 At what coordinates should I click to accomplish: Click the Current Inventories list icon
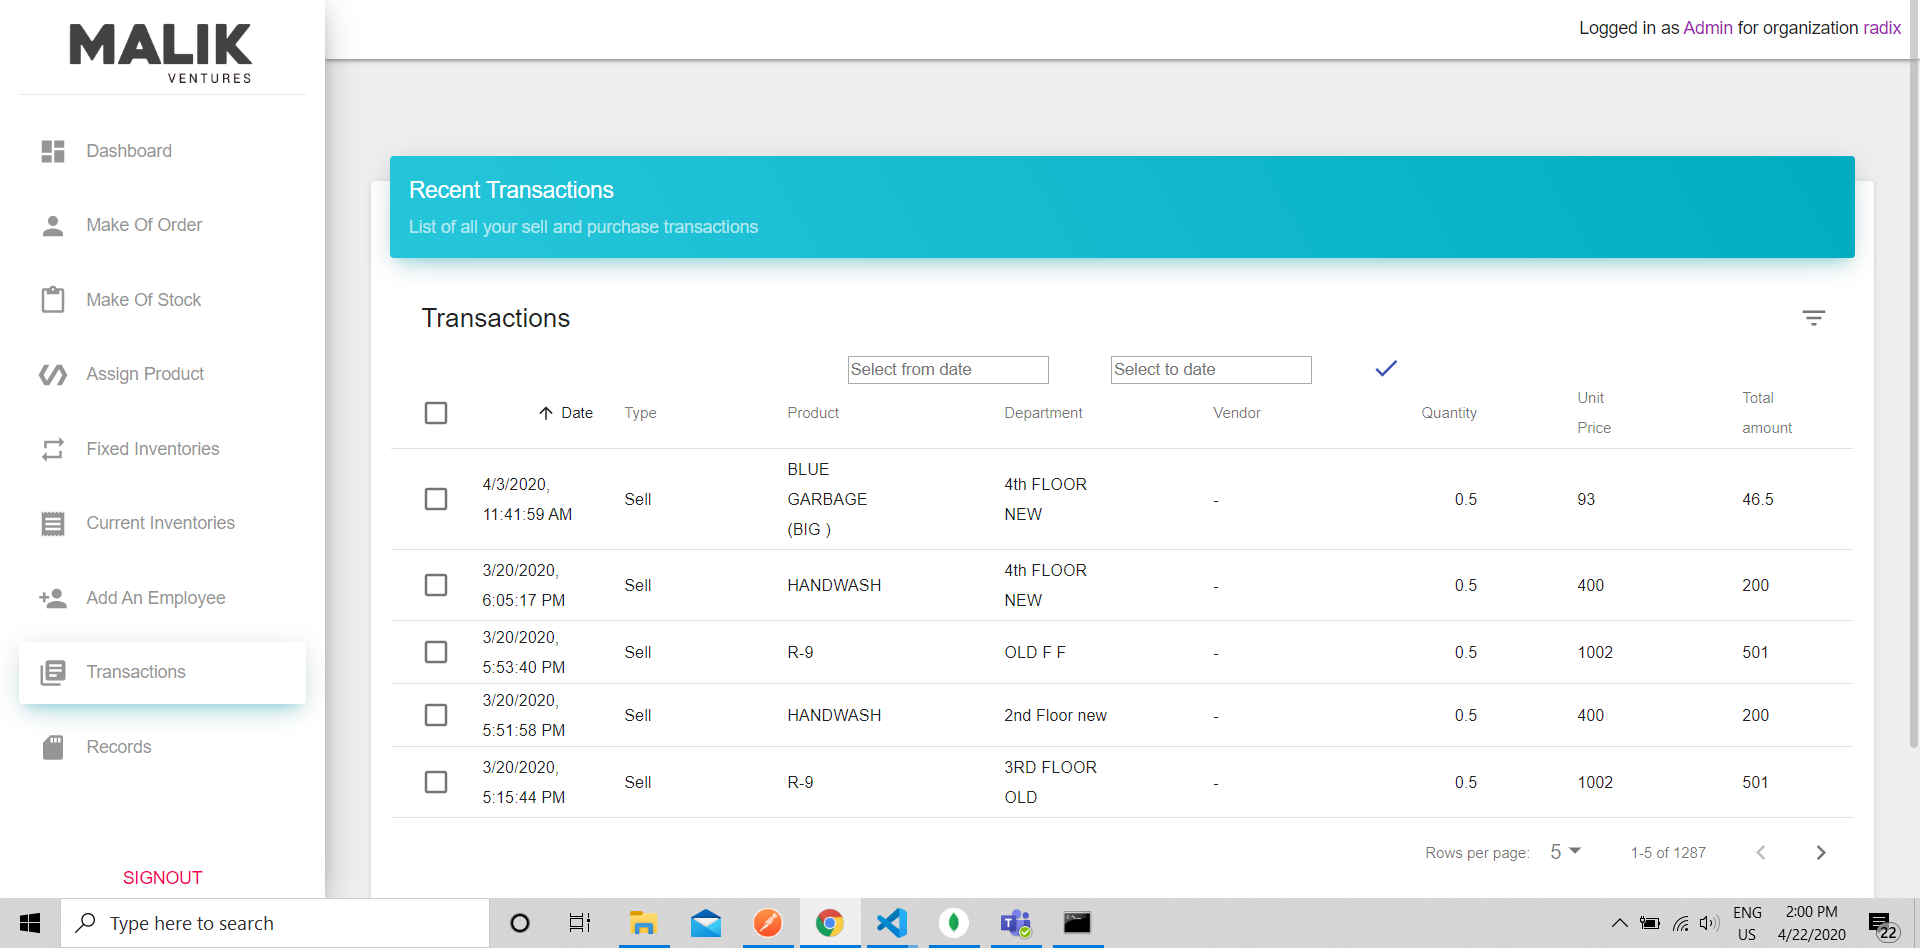pyautogui.click(x=53, y=524)
